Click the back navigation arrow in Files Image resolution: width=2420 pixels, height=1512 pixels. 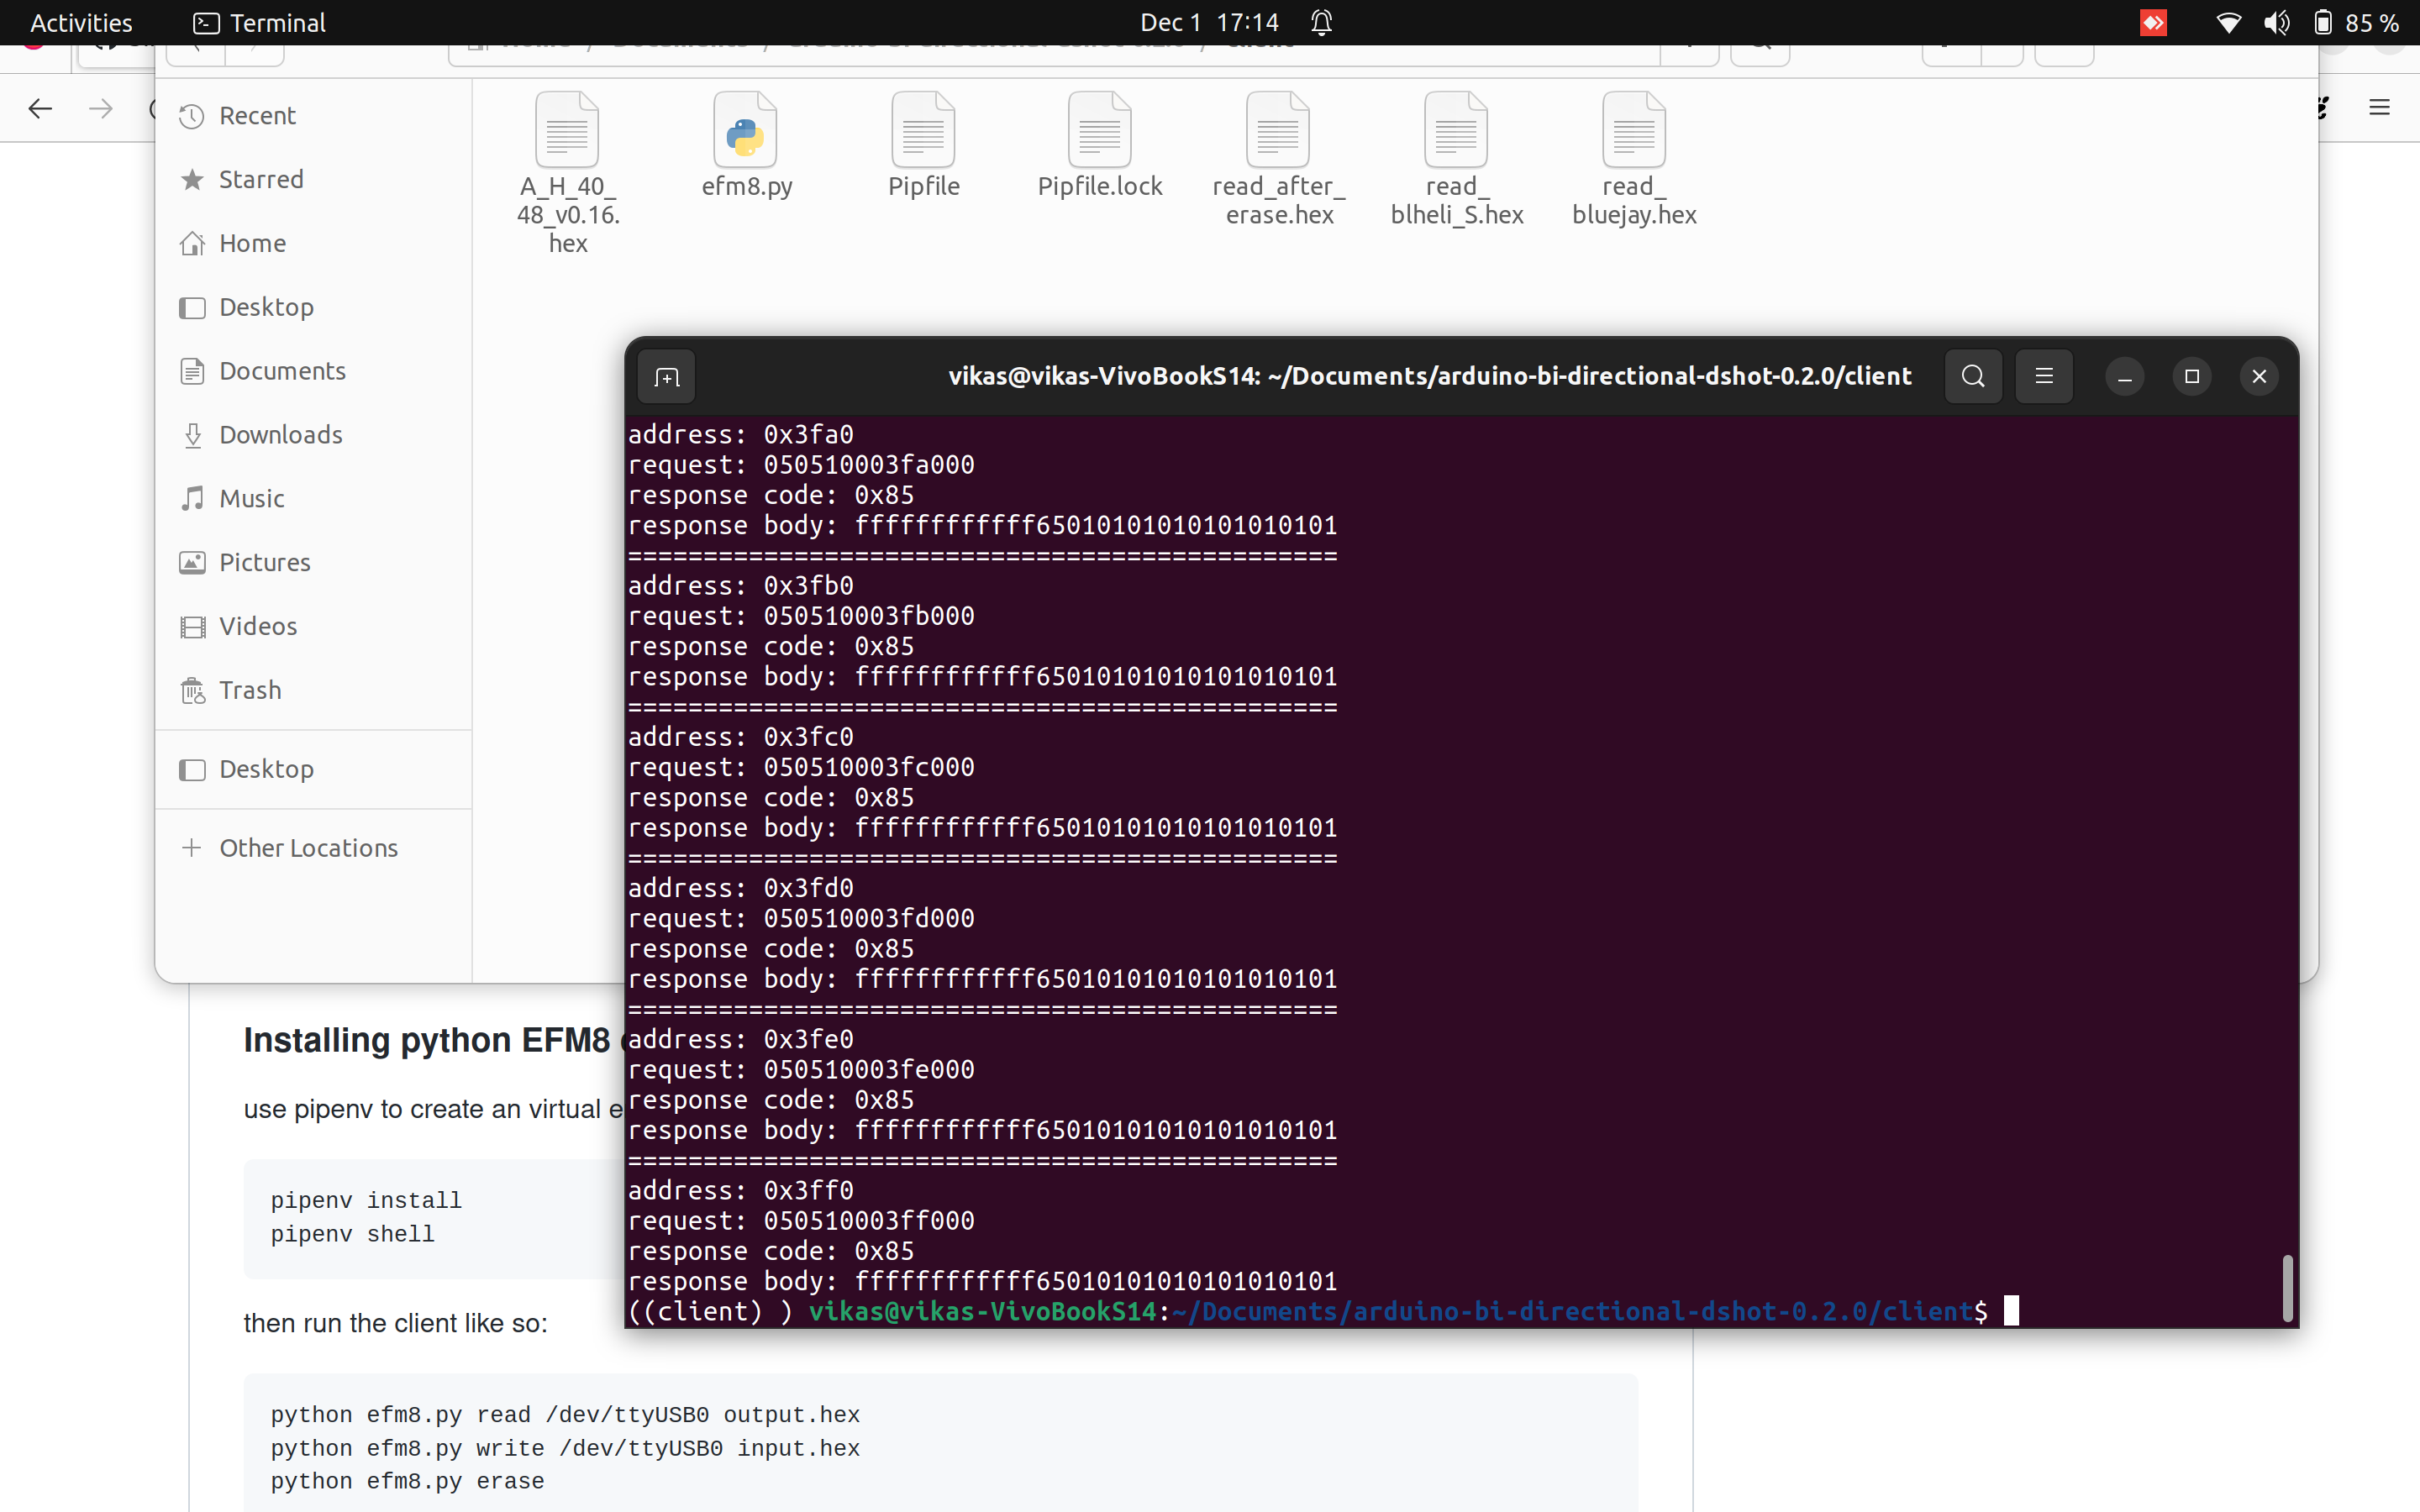point(40,108)
